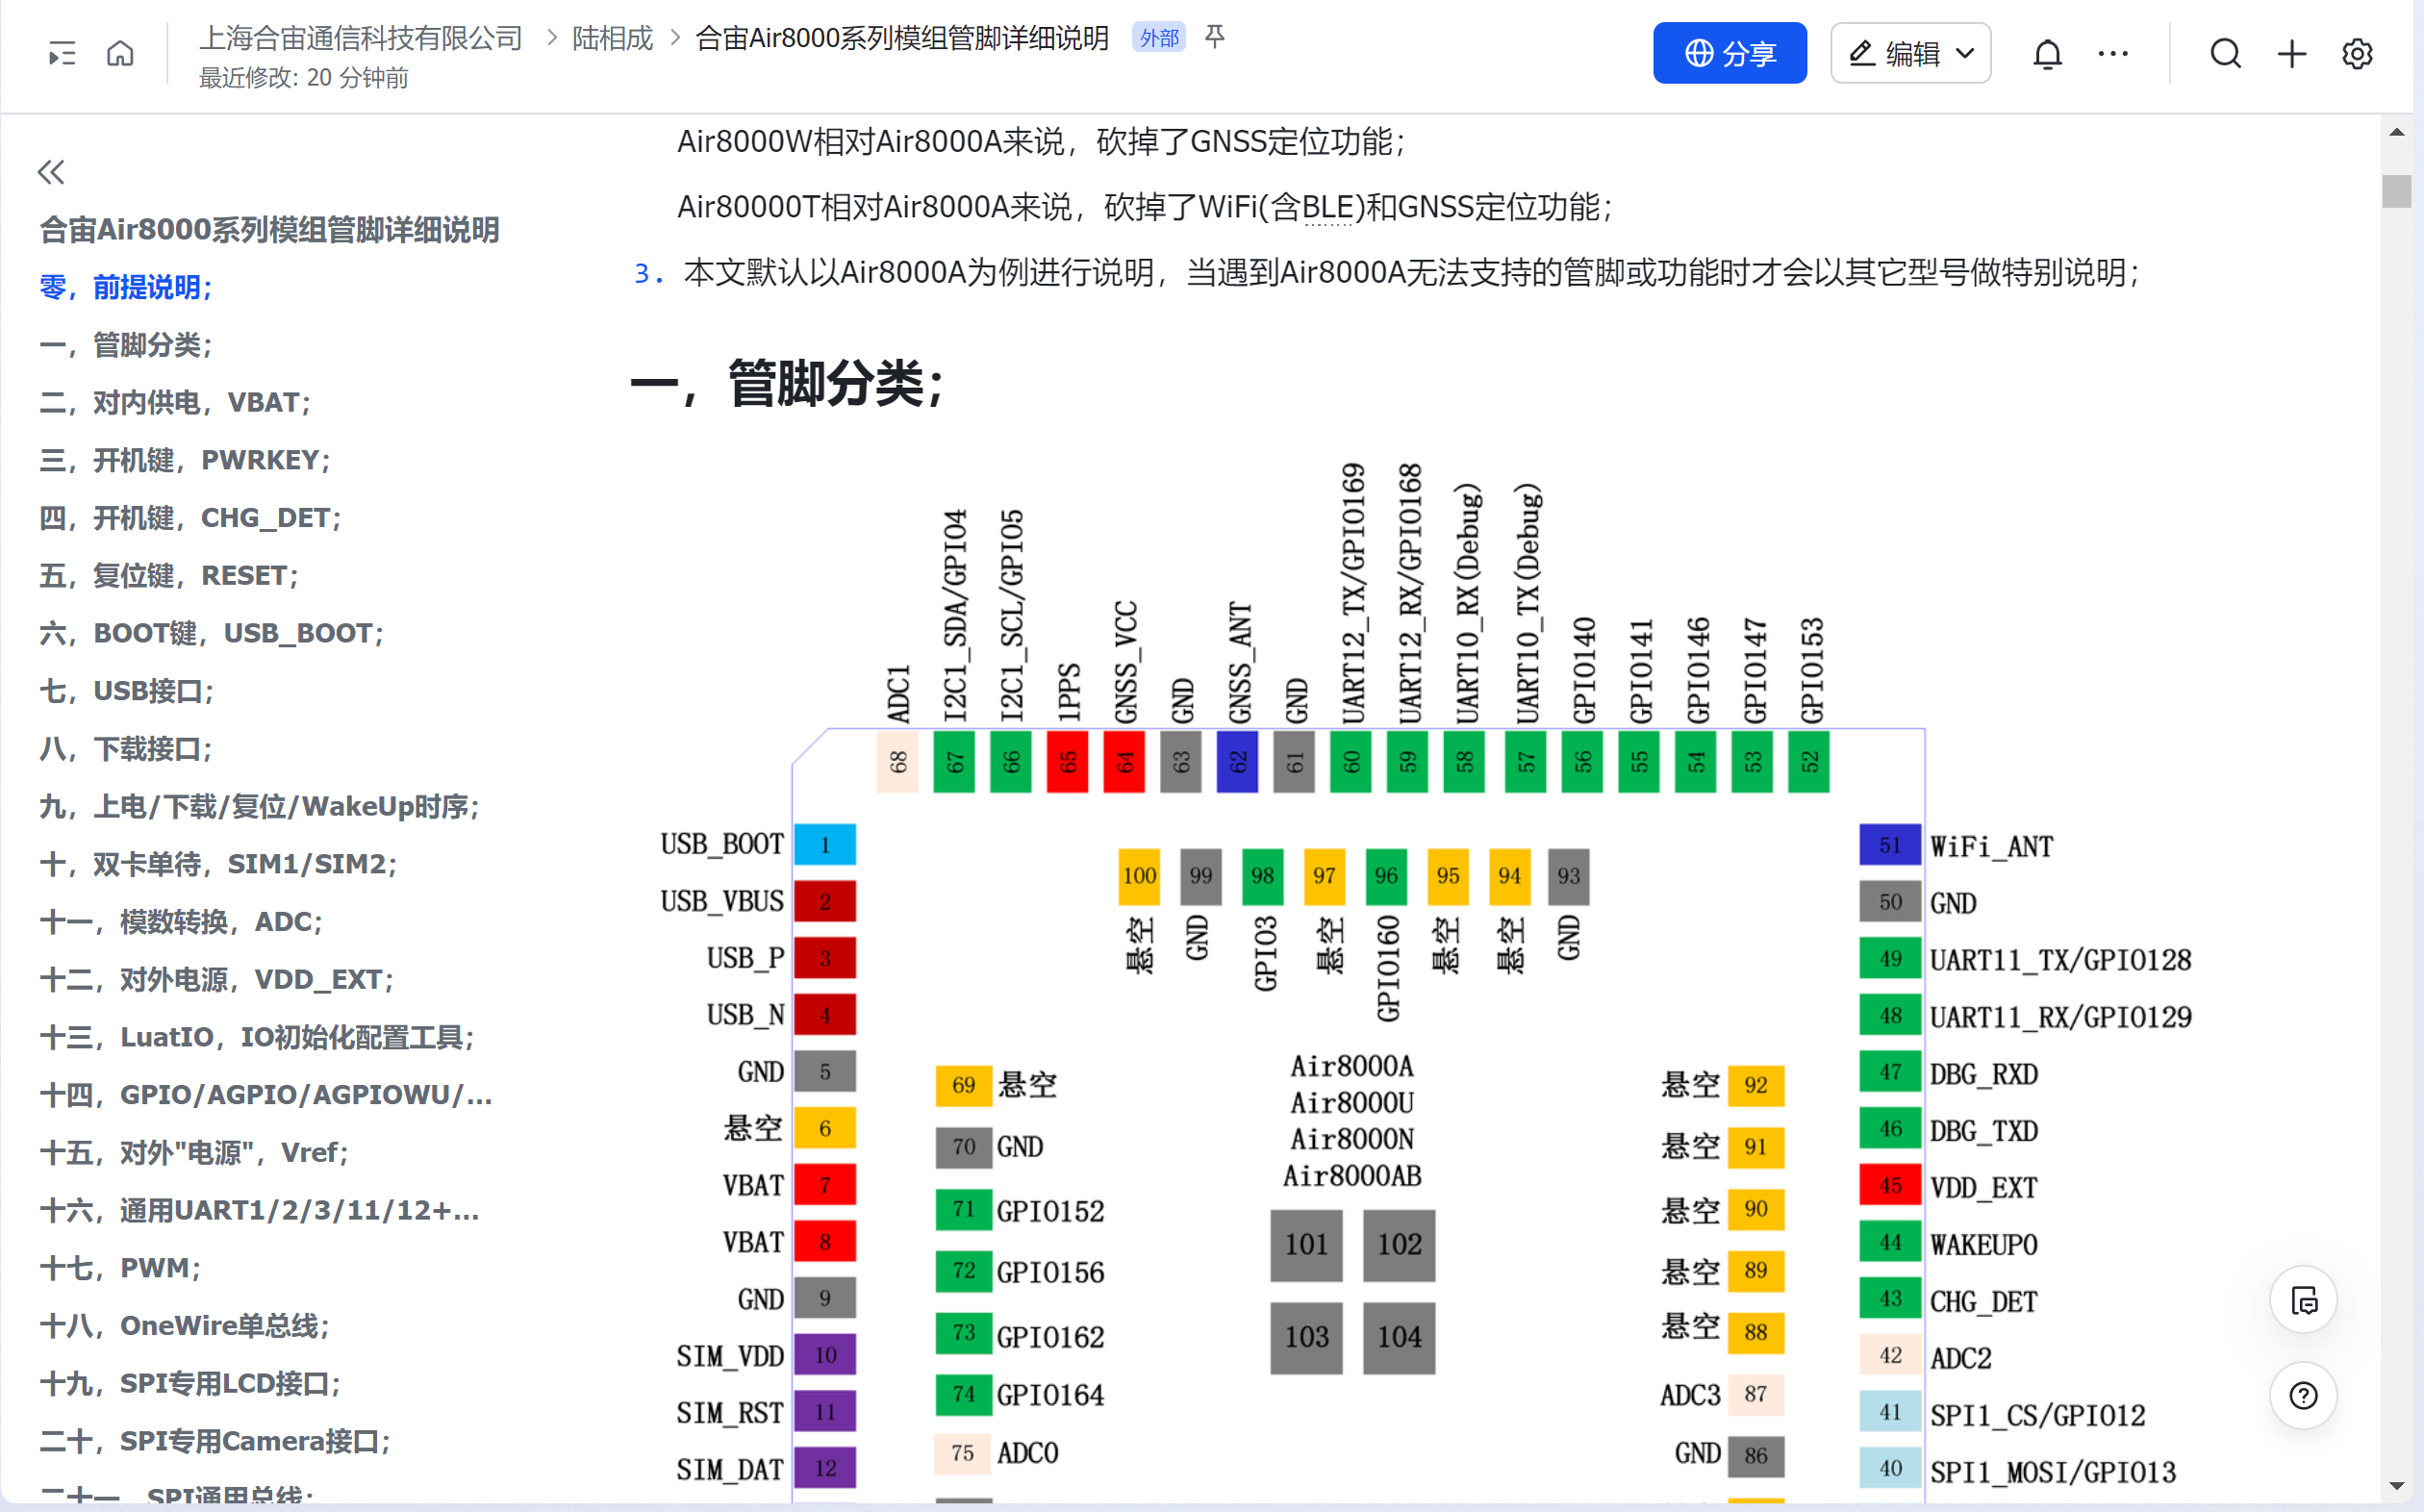Jump to outline section 十六，通用UART1/2/3/11/12
2424x1512 pixels.
tap(260, 1211)
